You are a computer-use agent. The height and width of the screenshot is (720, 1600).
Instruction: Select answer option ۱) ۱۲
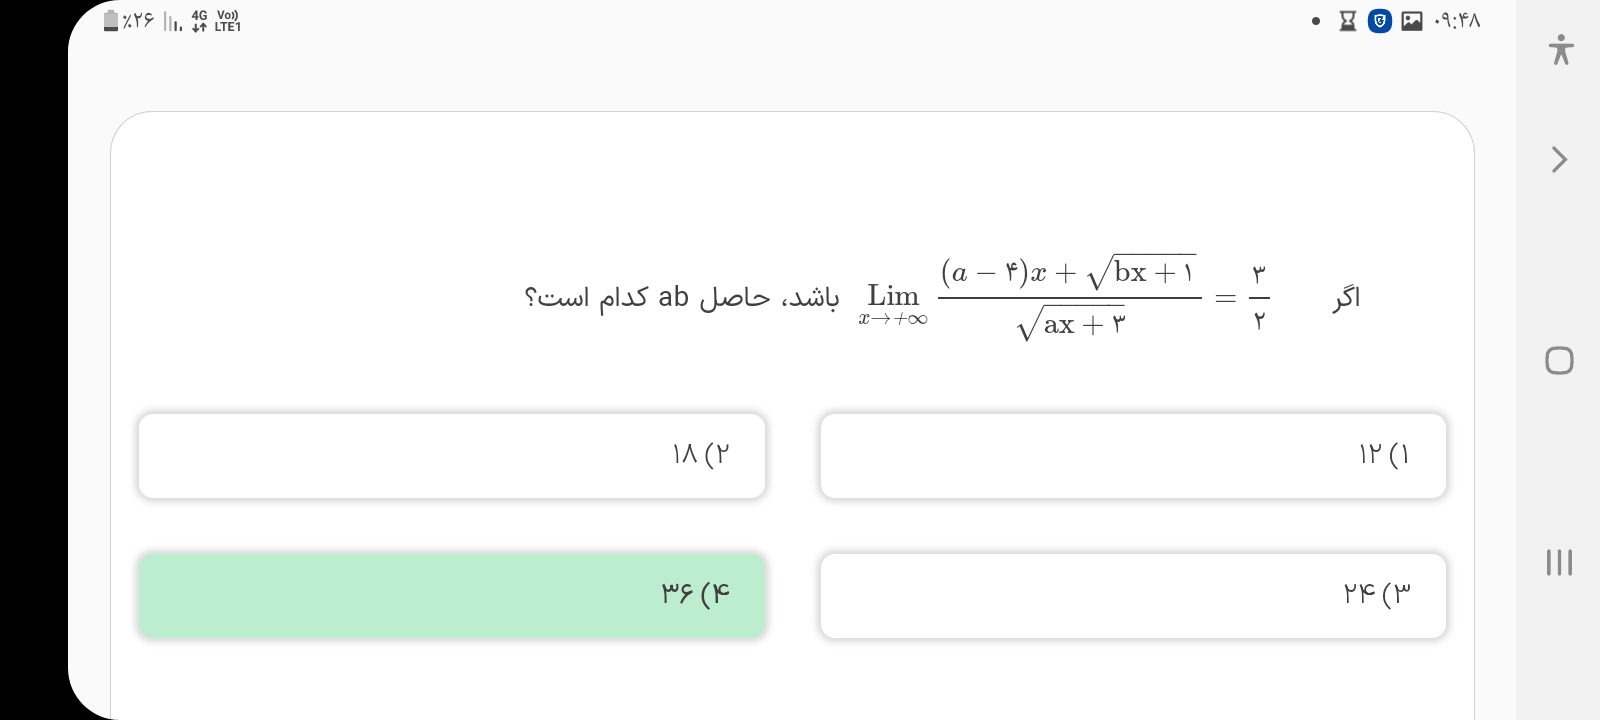click(1133, 456)
